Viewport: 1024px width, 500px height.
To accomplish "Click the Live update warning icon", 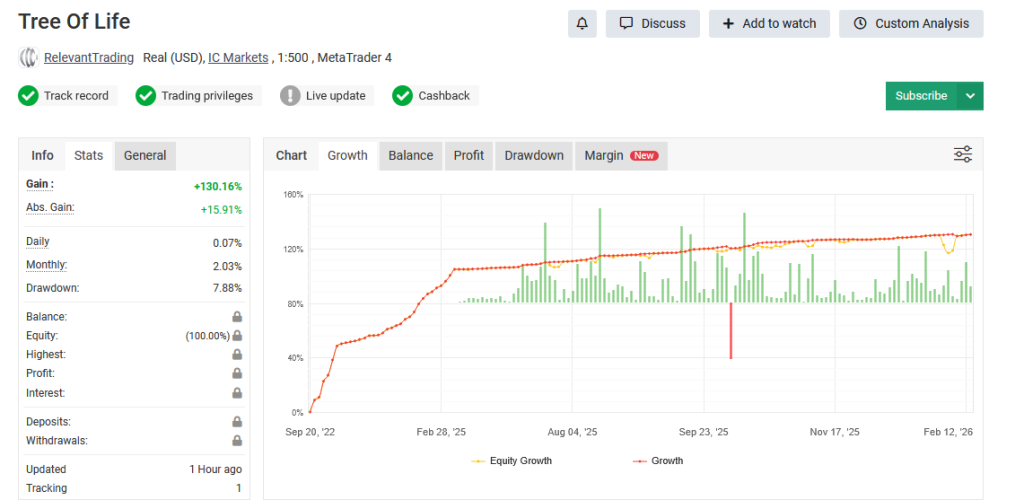I will click(x=290, y=96).
